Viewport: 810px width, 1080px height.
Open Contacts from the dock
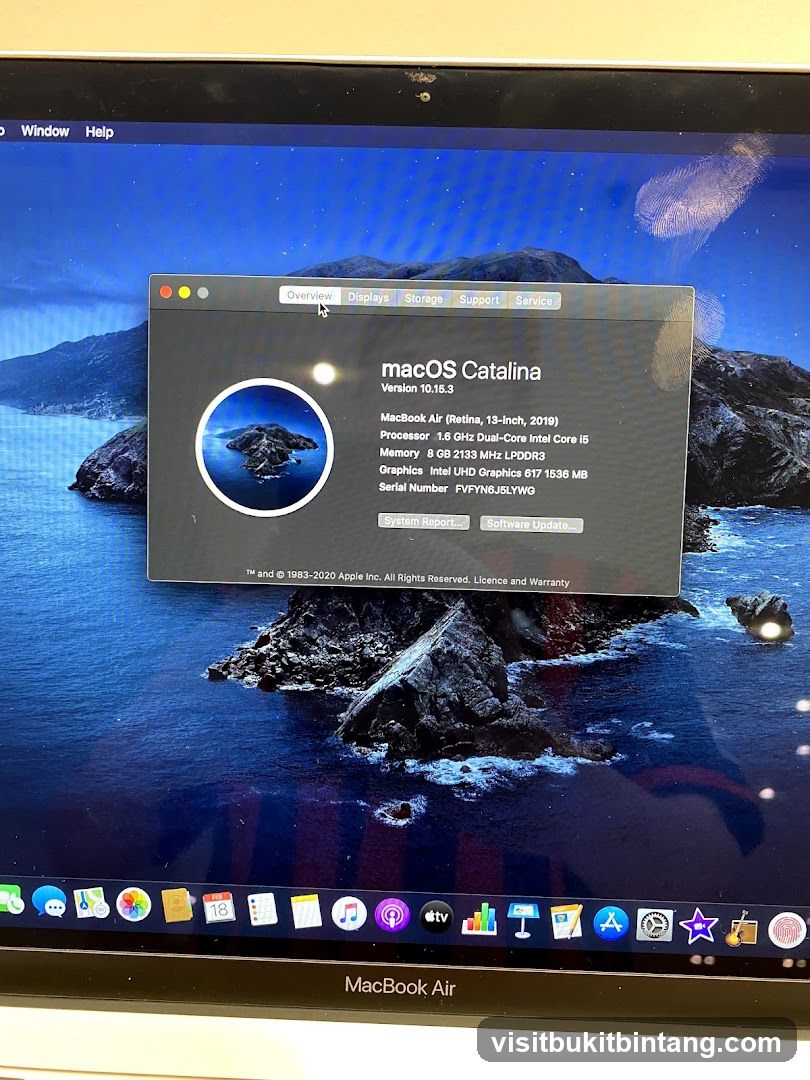click(x=177, y=906)
